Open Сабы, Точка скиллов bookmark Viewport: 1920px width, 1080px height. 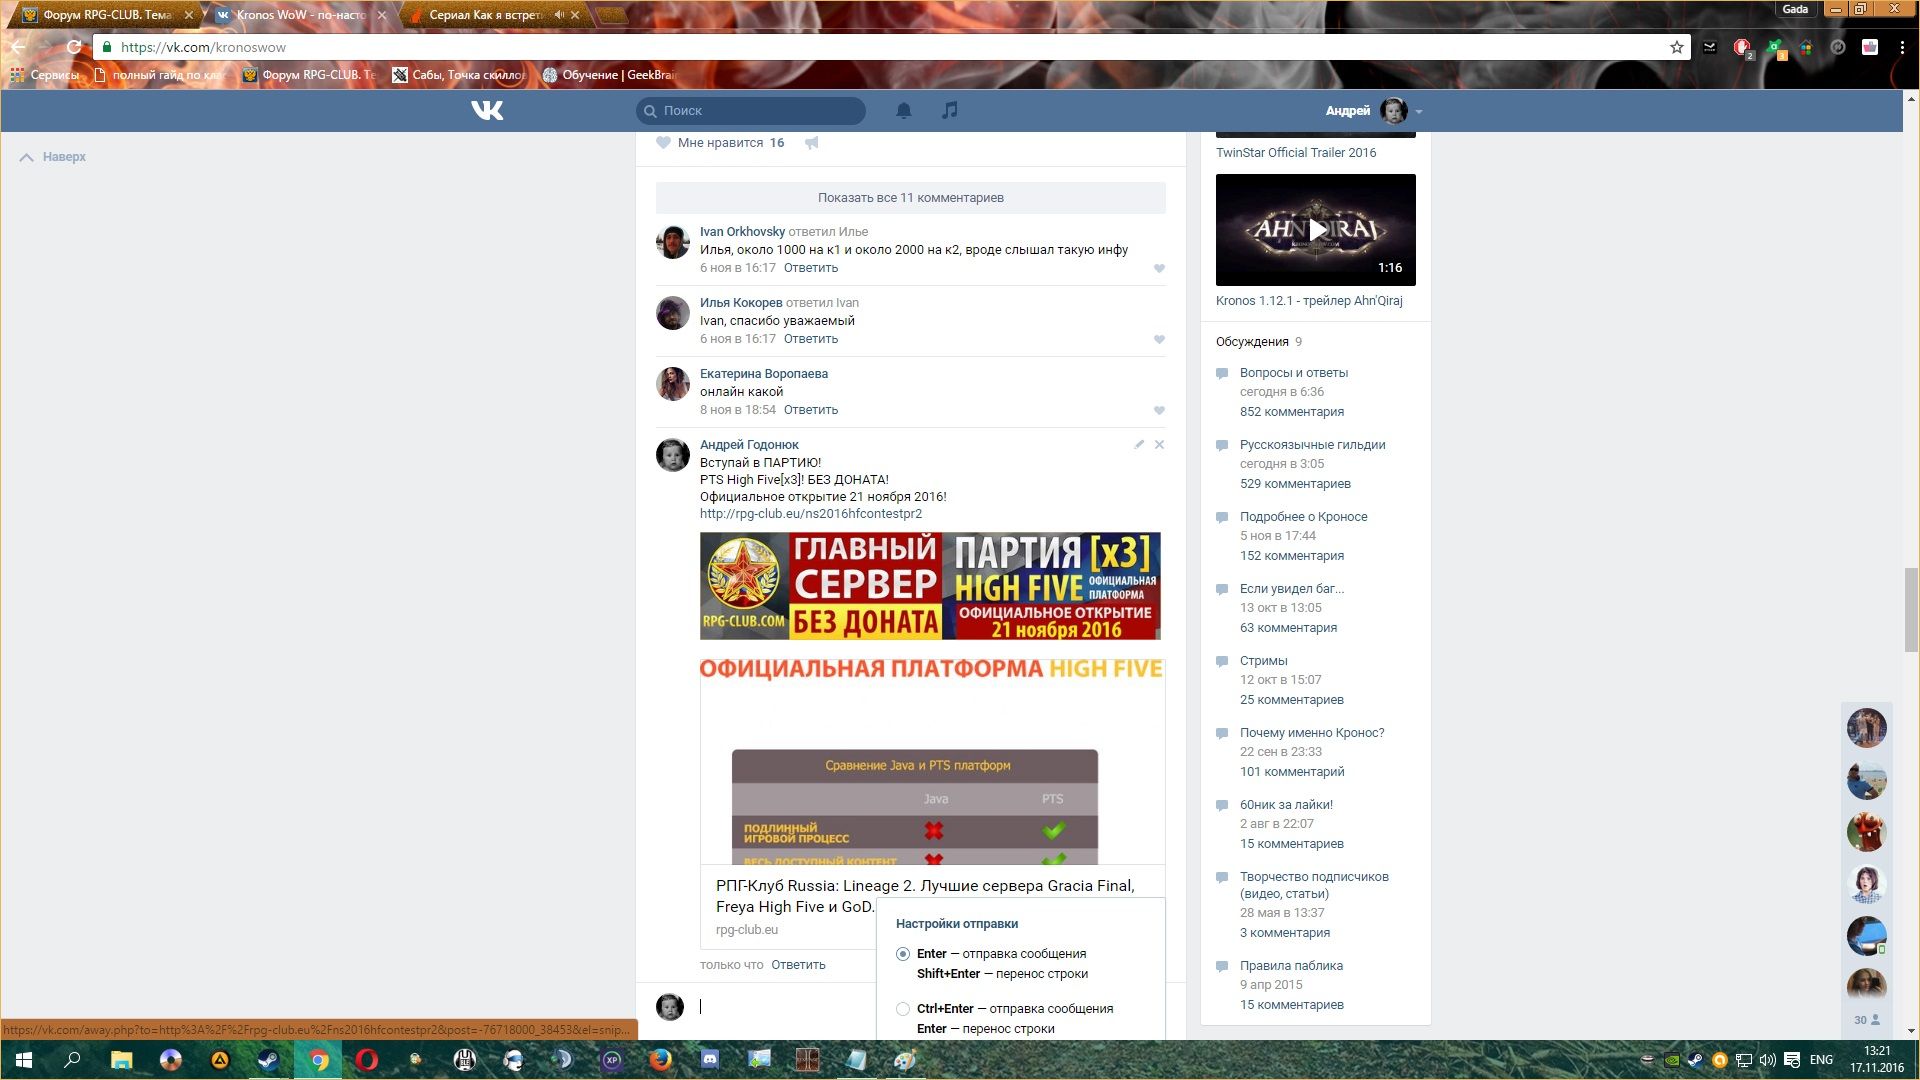pyautogui.click(x=459, y=75)
